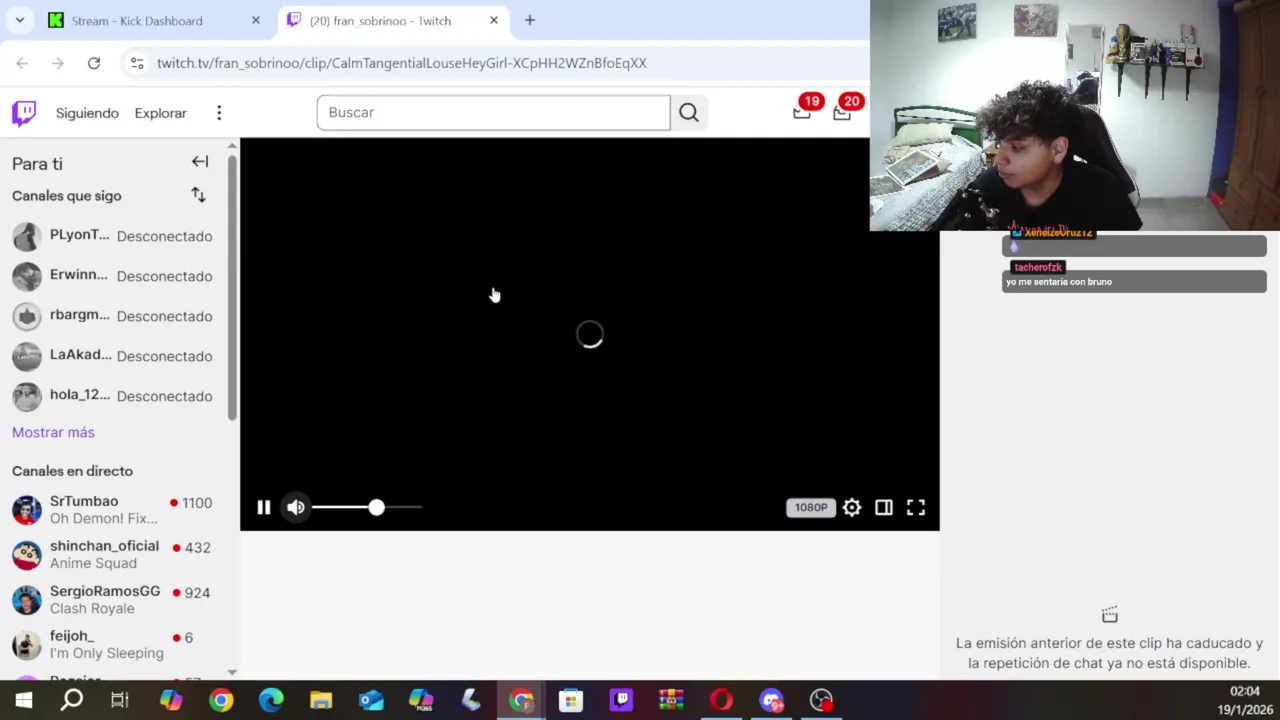Image resolution: width=1280 pixels, height=720 pixels.
Task: Open WinRAR from the taskbar
Action: [x=671, y=700]
